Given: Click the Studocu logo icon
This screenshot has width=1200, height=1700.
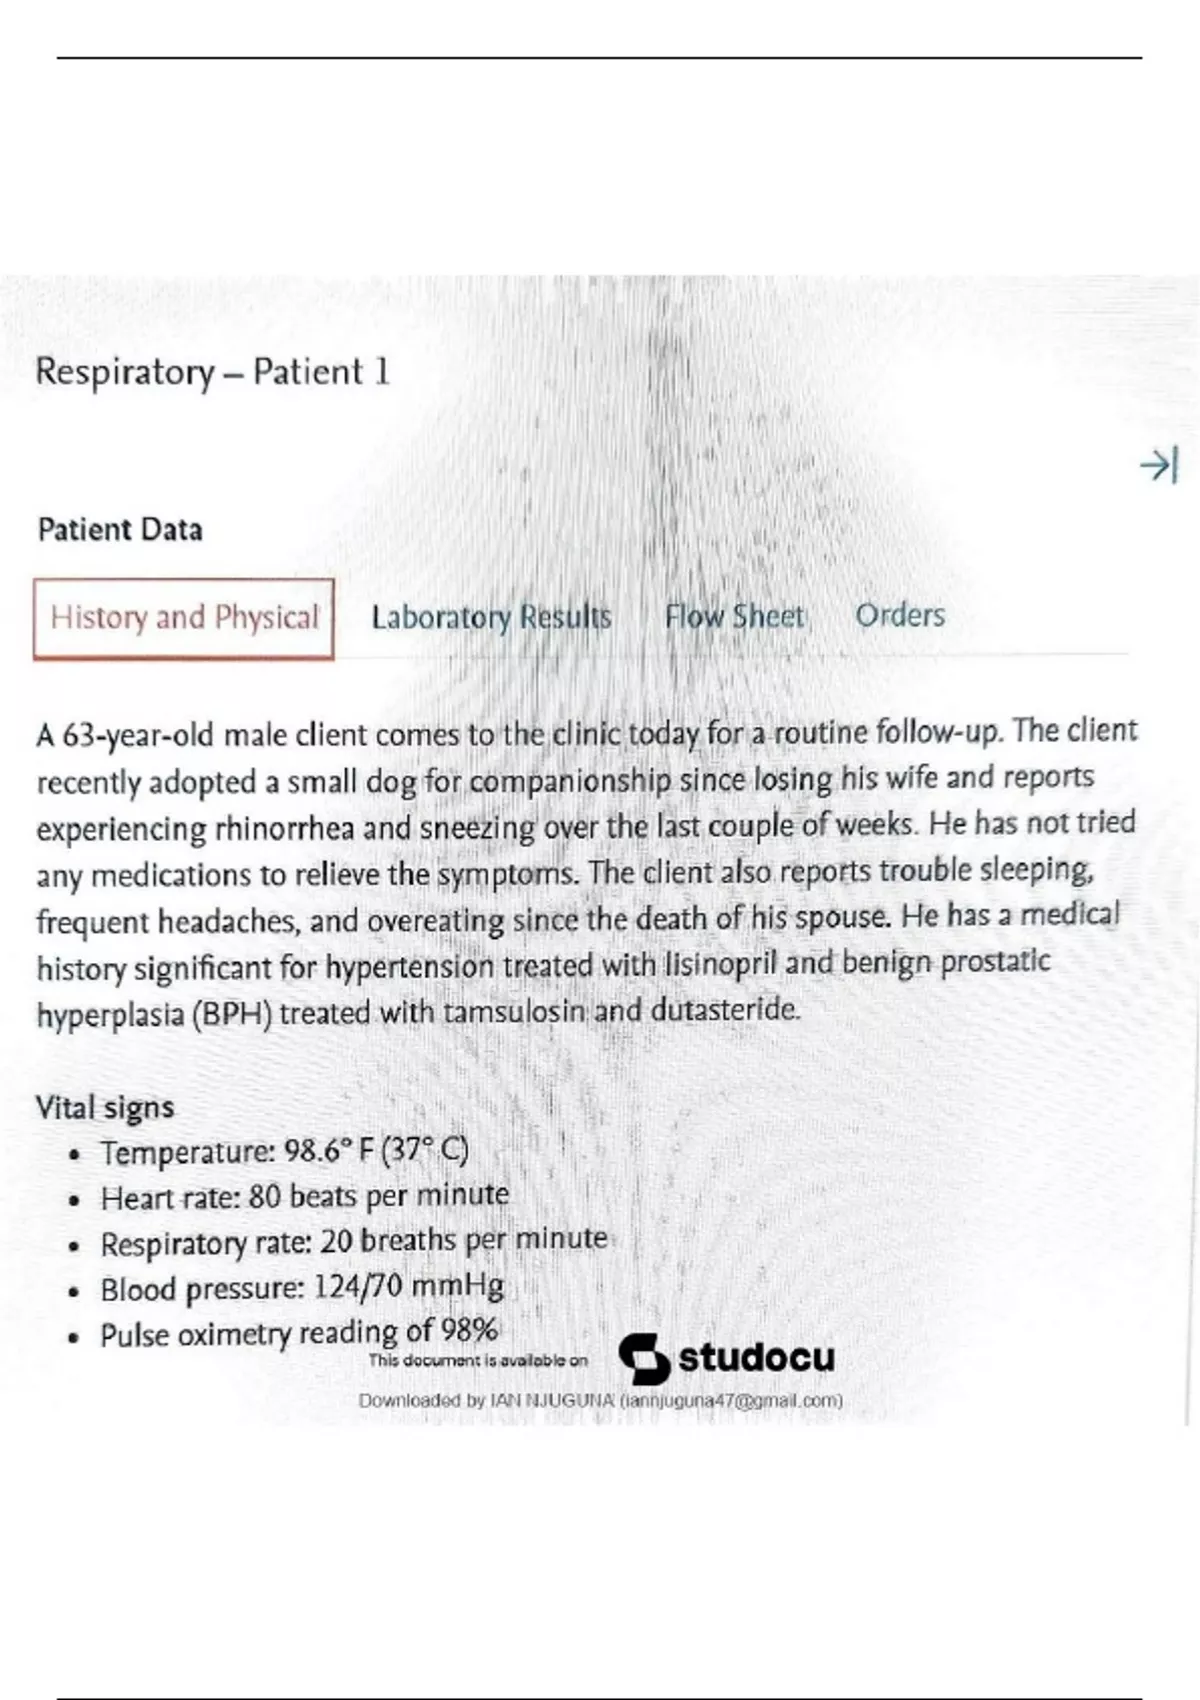Looking at the screenshot, I should click(x=643, y=1359).
